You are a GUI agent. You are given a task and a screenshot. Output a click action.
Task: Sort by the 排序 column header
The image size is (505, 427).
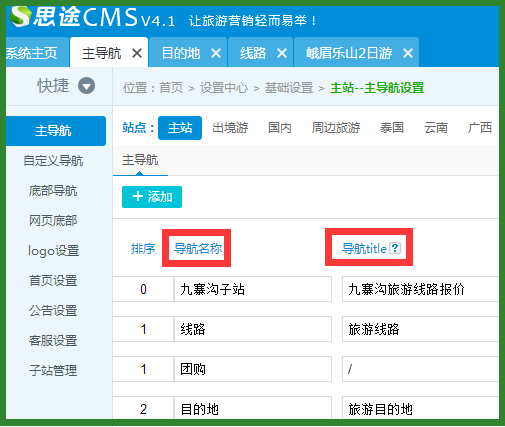(143, 249)
